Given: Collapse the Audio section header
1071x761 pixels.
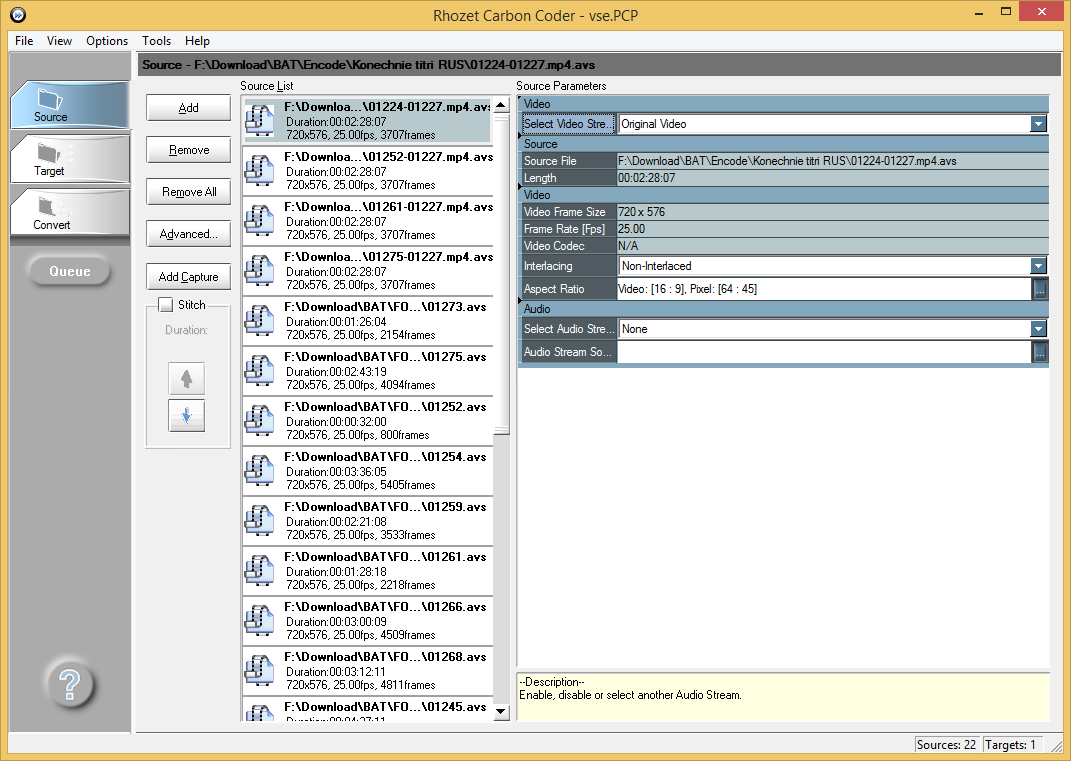Looking at the screenshot, I should click(x=783, y=309).
